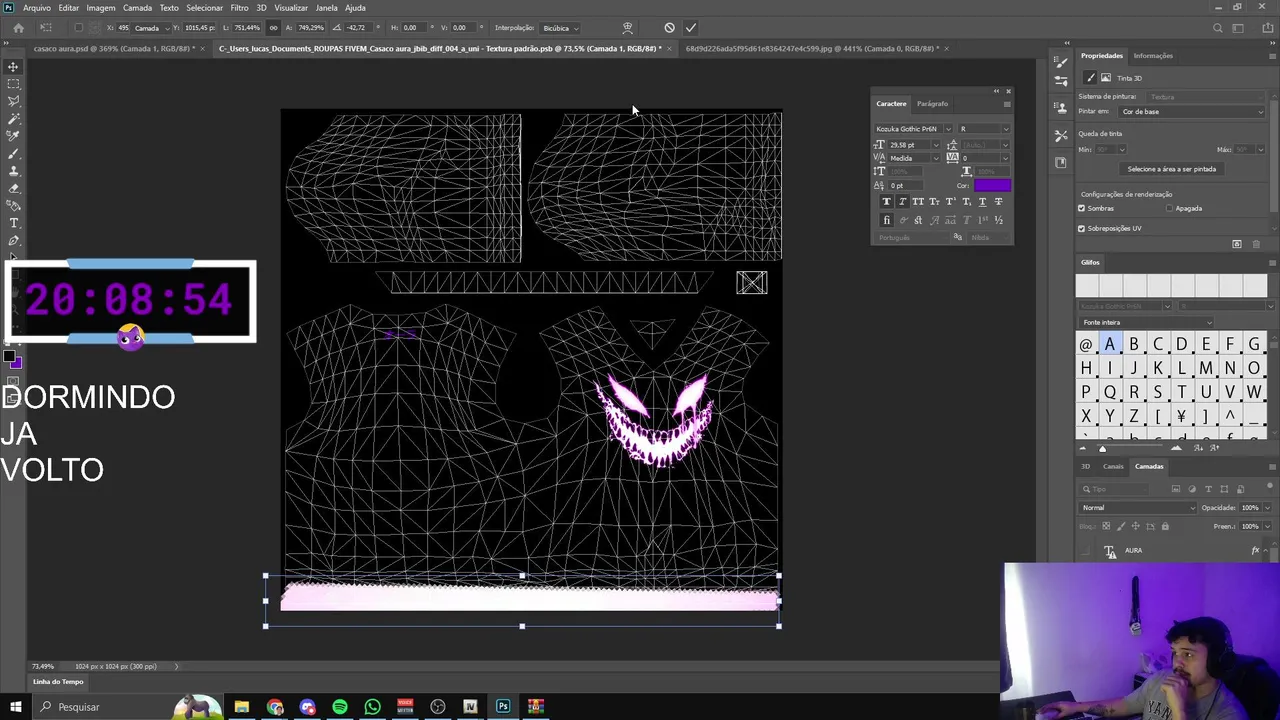Select the Horizontal Type tool
Screen dimensions: 1280x720
click(13, 223)
